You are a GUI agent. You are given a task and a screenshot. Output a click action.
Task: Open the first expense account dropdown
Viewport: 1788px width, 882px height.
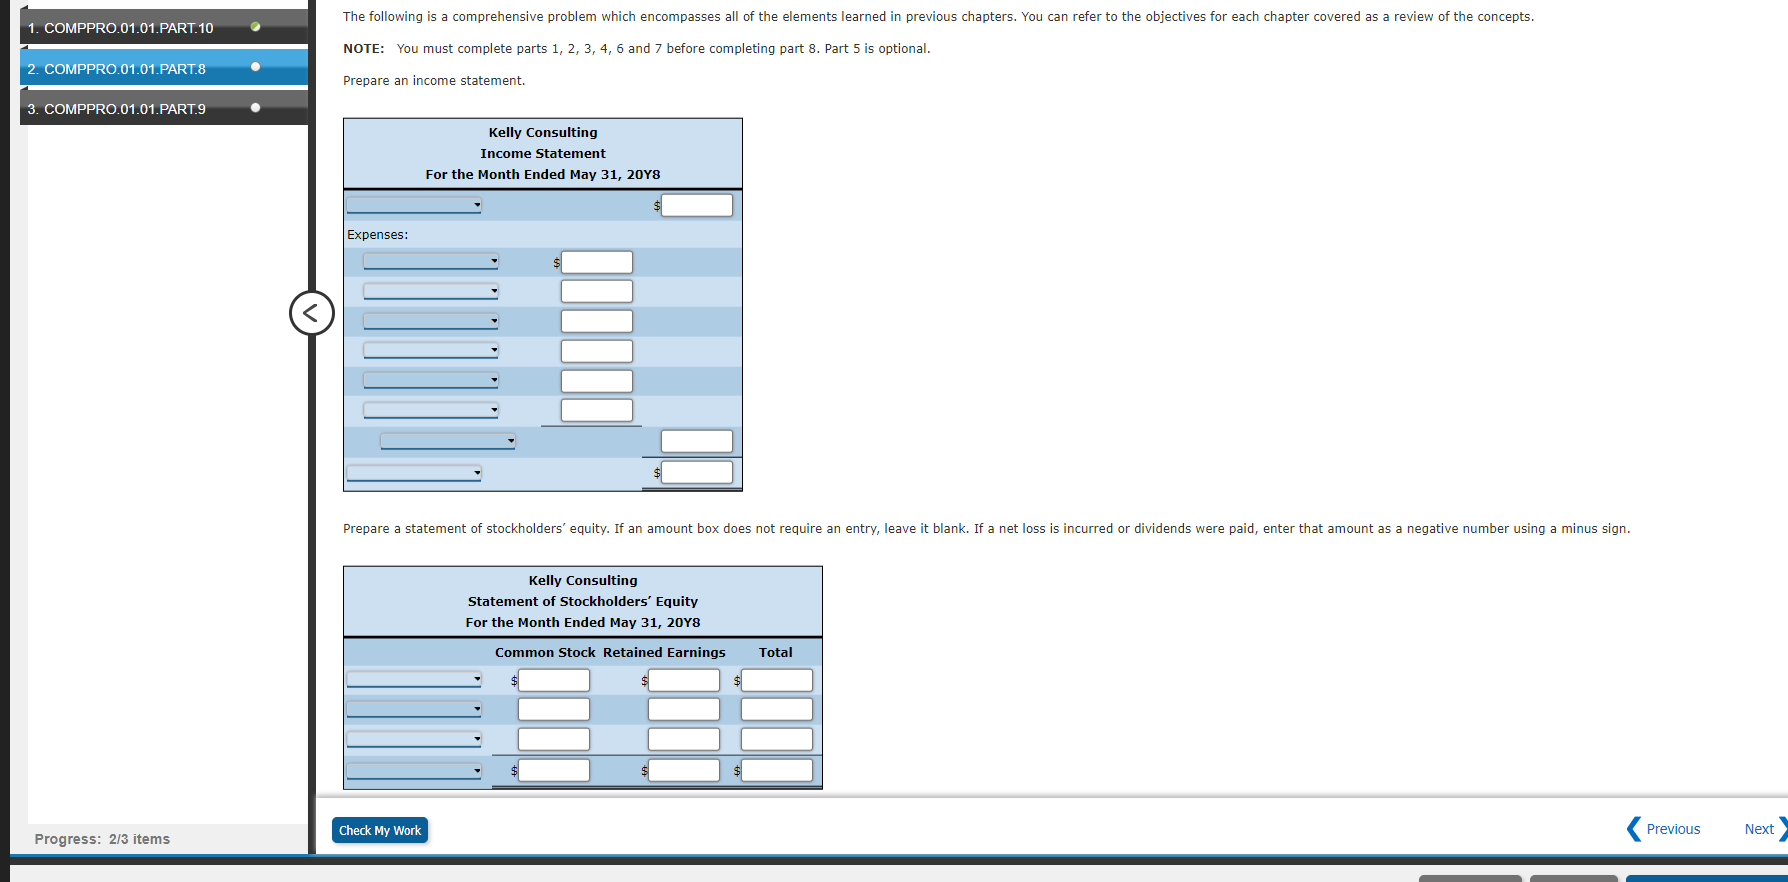point(431,261)
